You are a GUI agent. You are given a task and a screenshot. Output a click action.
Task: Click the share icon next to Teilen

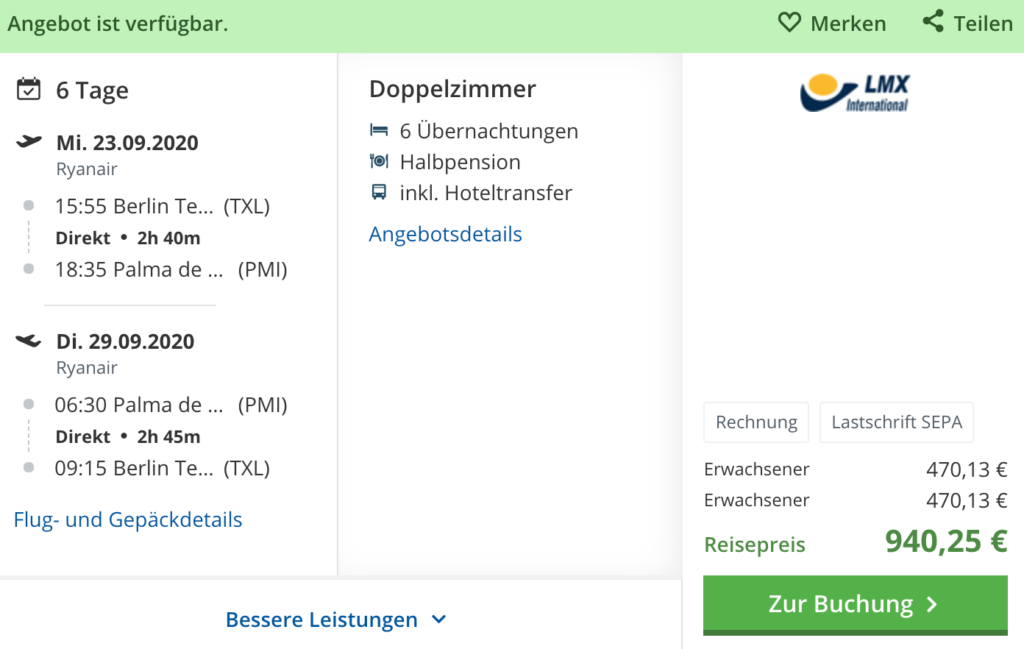933,21
